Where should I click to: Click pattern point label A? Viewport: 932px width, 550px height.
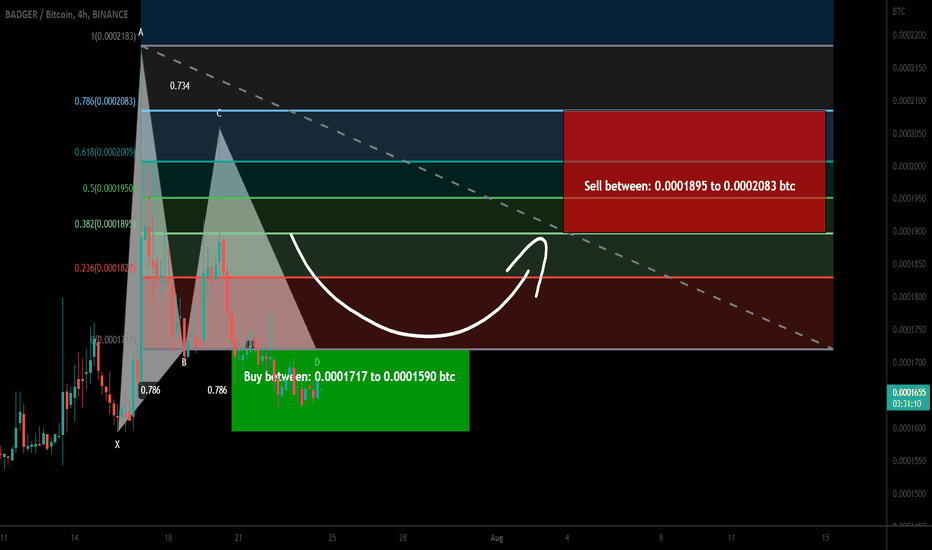pos(141,32)
